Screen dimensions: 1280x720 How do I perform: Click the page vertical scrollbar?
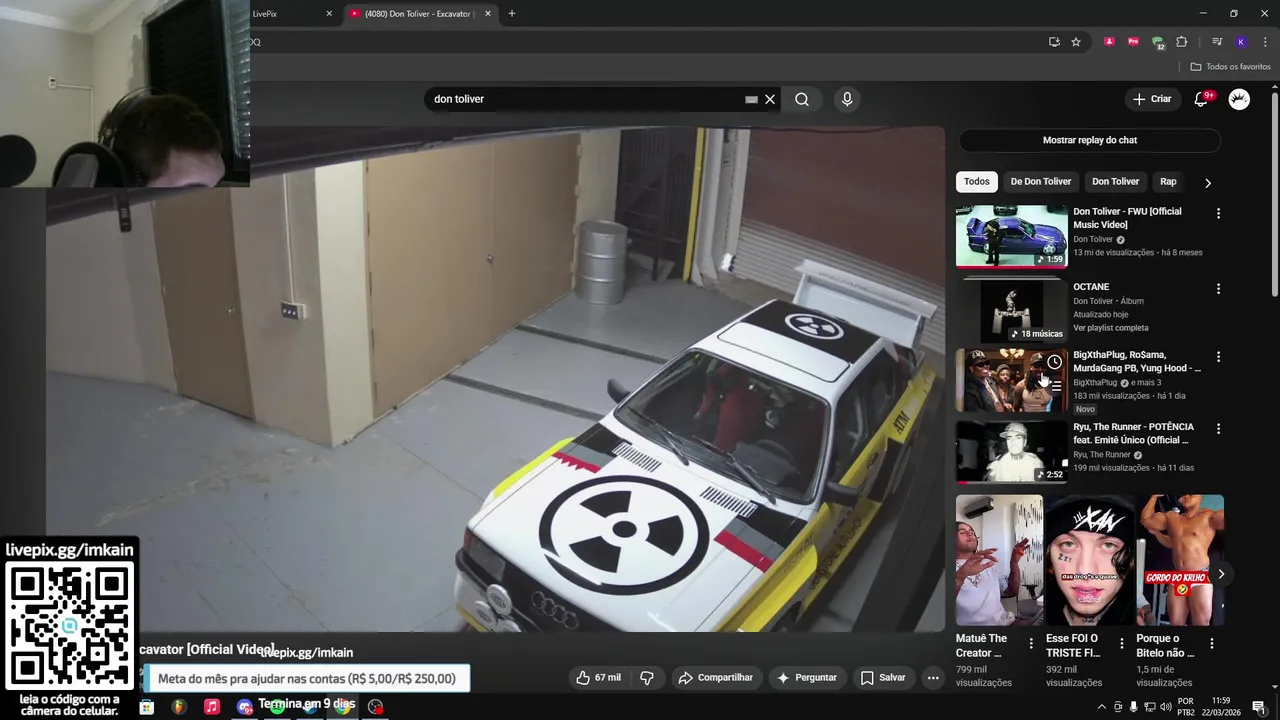pyautogui.click(x=1274, y=195)
